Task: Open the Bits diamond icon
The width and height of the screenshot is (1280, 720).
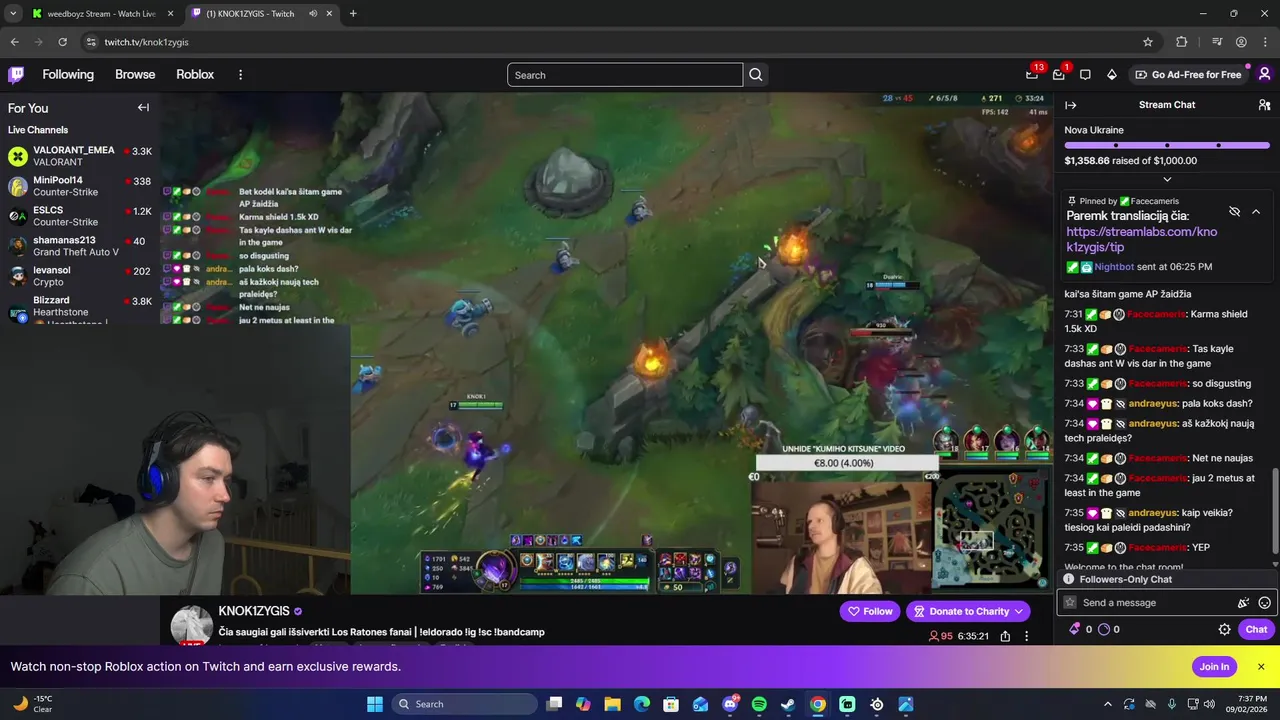Action: coord(1111,74)
